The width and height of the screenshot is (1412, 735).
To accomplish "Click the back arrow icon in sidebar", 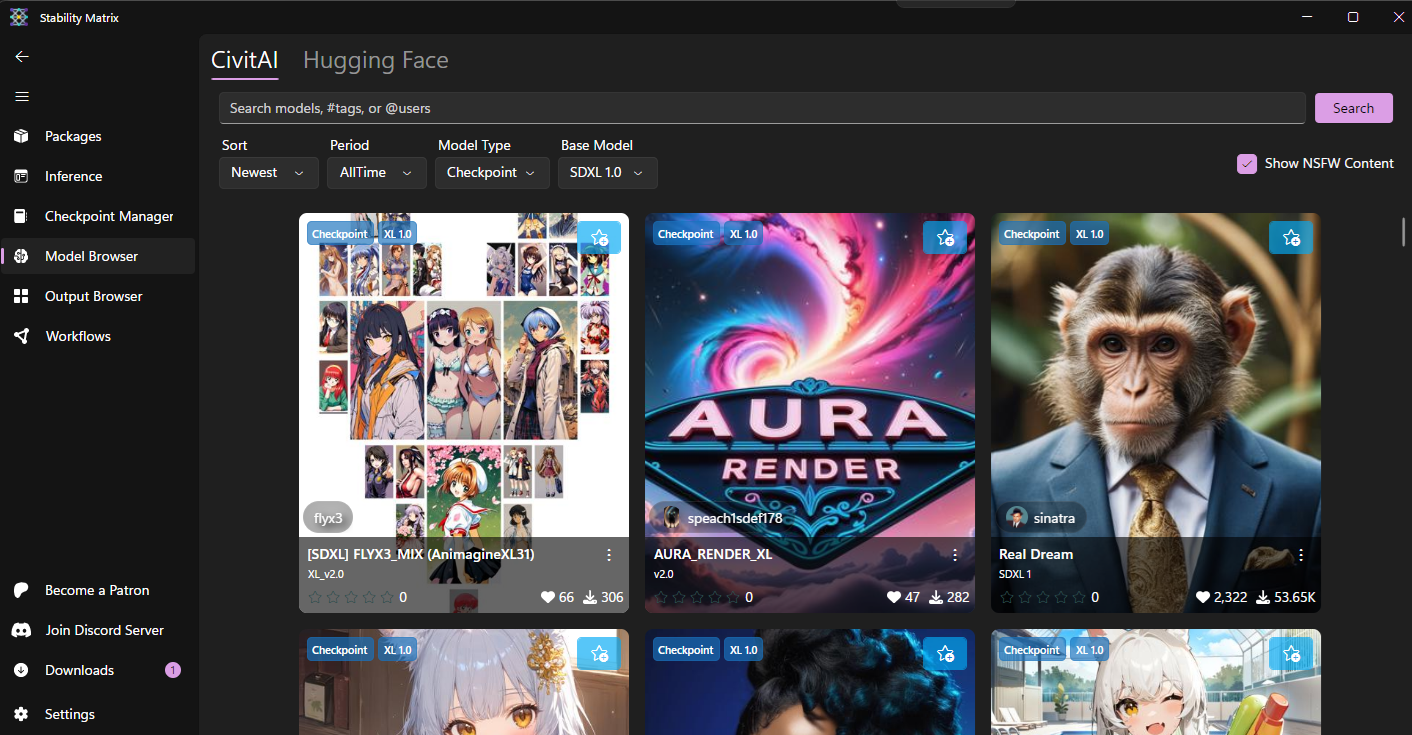I will (x=22, y=57).
